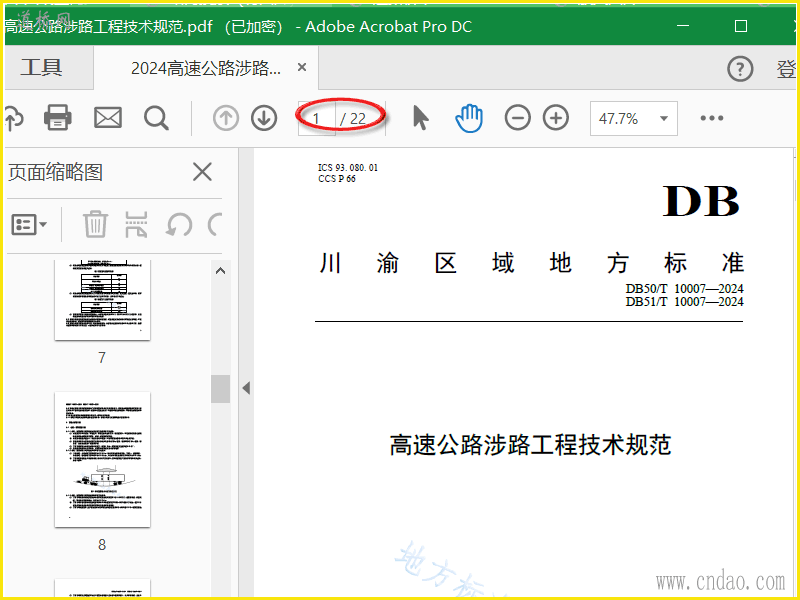Click the text DB50/T 10007—2024
The width and height of the screenshot is (800, 600).
684,289
